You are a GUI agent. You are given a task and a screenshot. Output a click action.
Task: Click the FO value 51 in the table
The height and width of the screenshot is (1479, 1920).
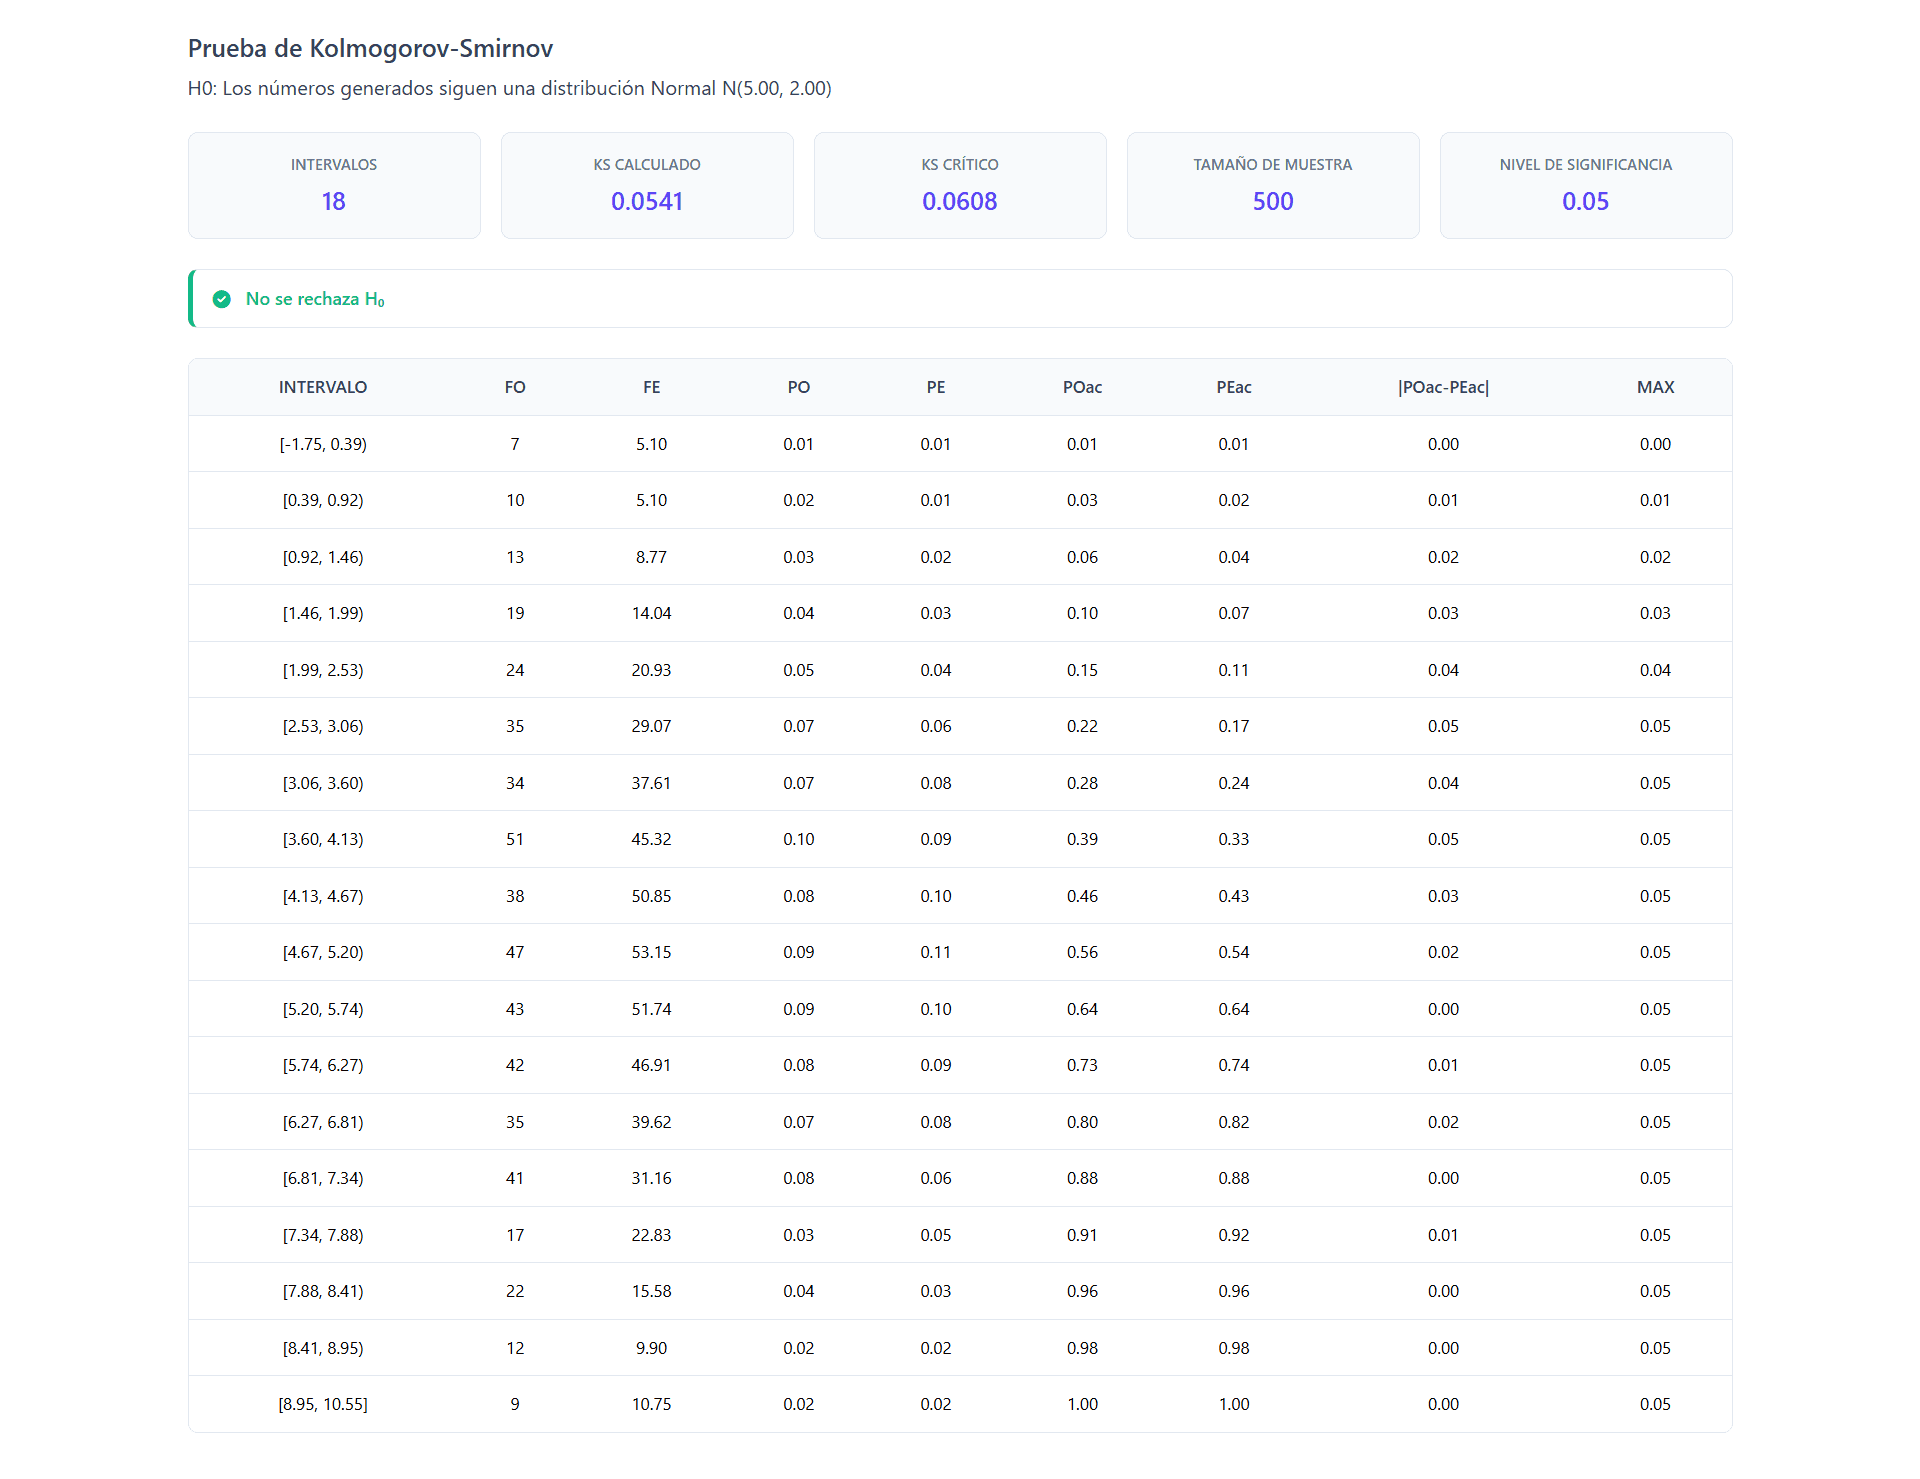click(x=515, y=839)
